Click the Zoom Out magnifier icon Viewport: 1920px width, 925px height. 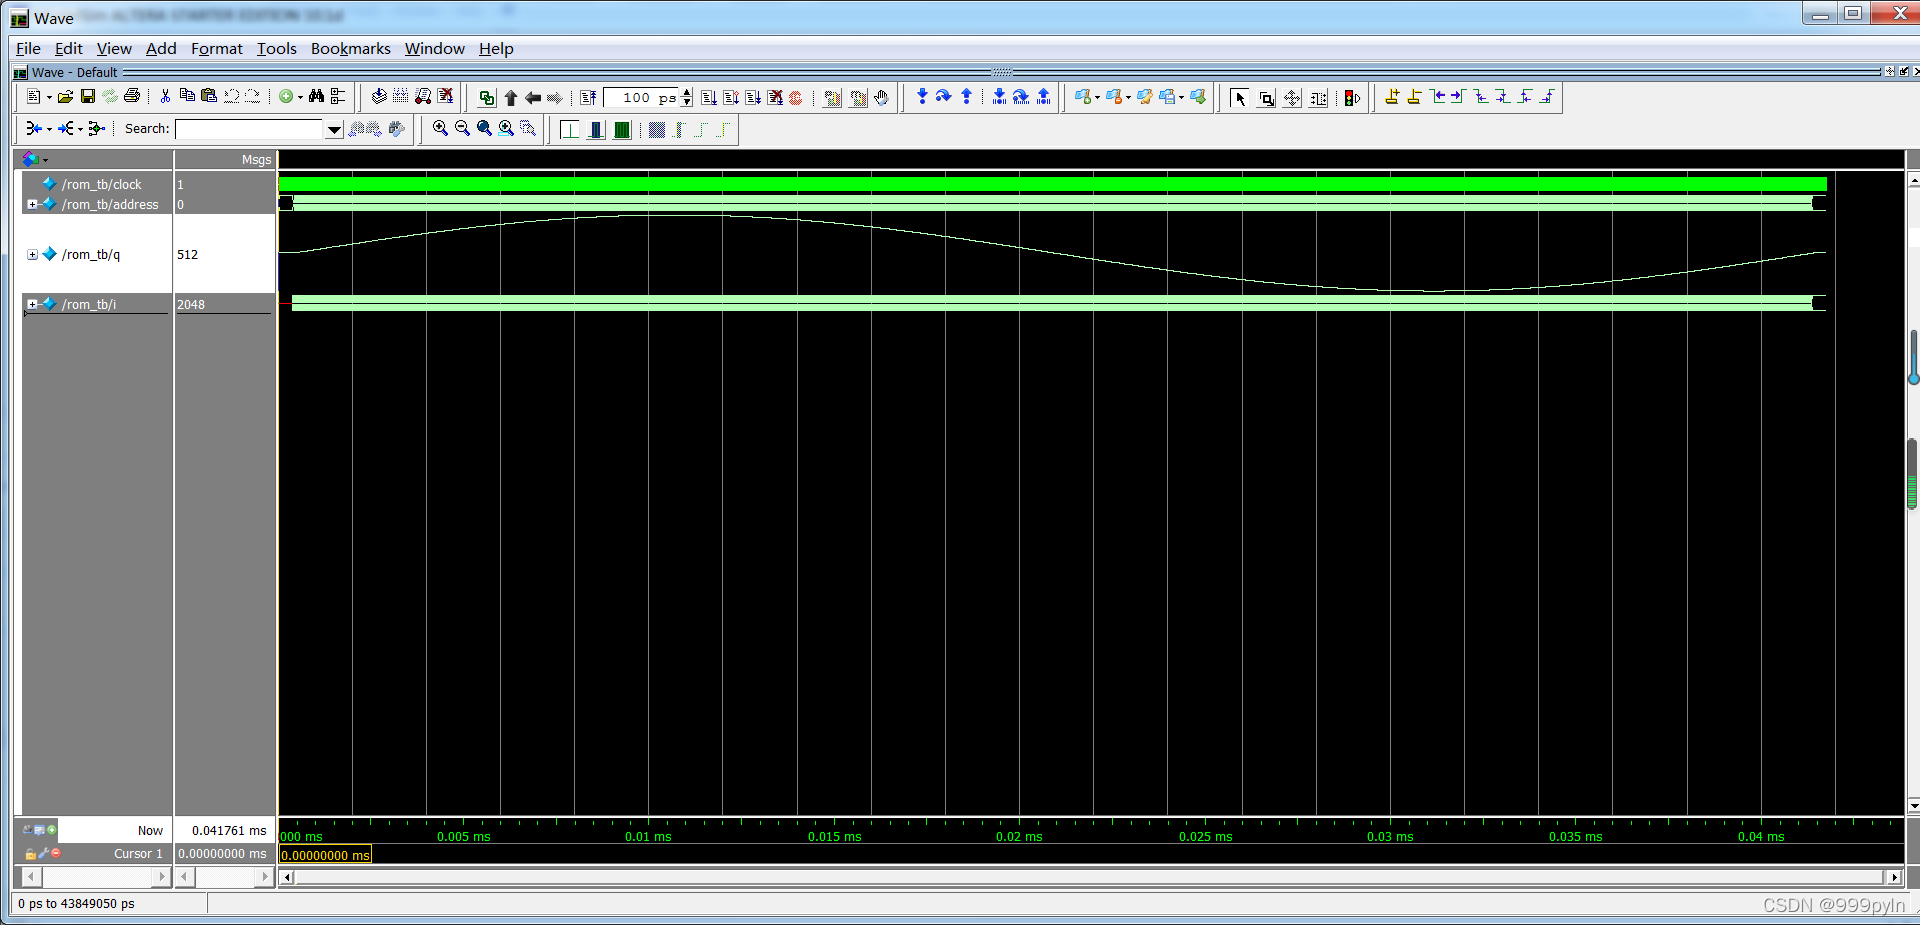462,128
